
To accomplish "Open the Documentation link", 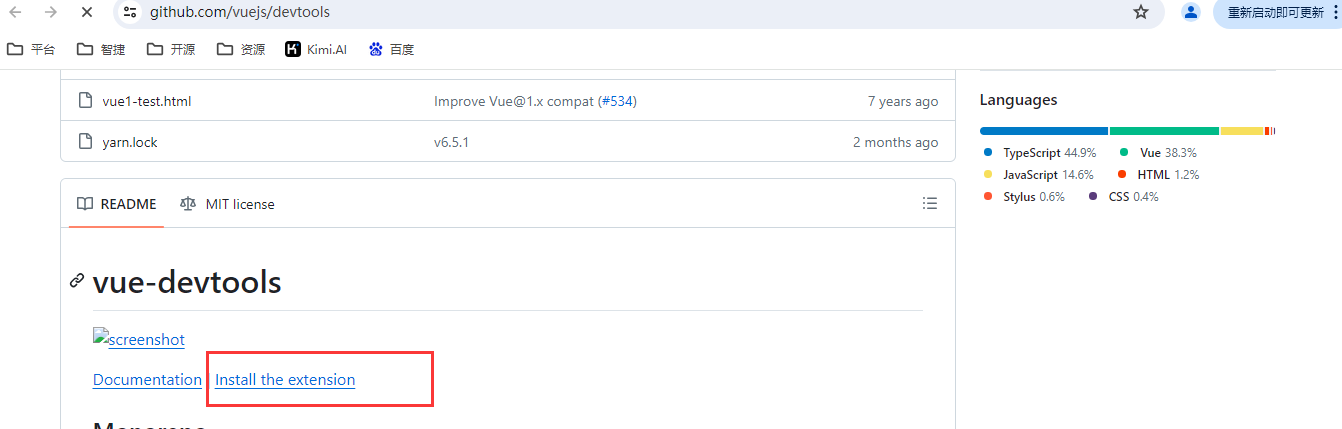I will tap(147, 380).
